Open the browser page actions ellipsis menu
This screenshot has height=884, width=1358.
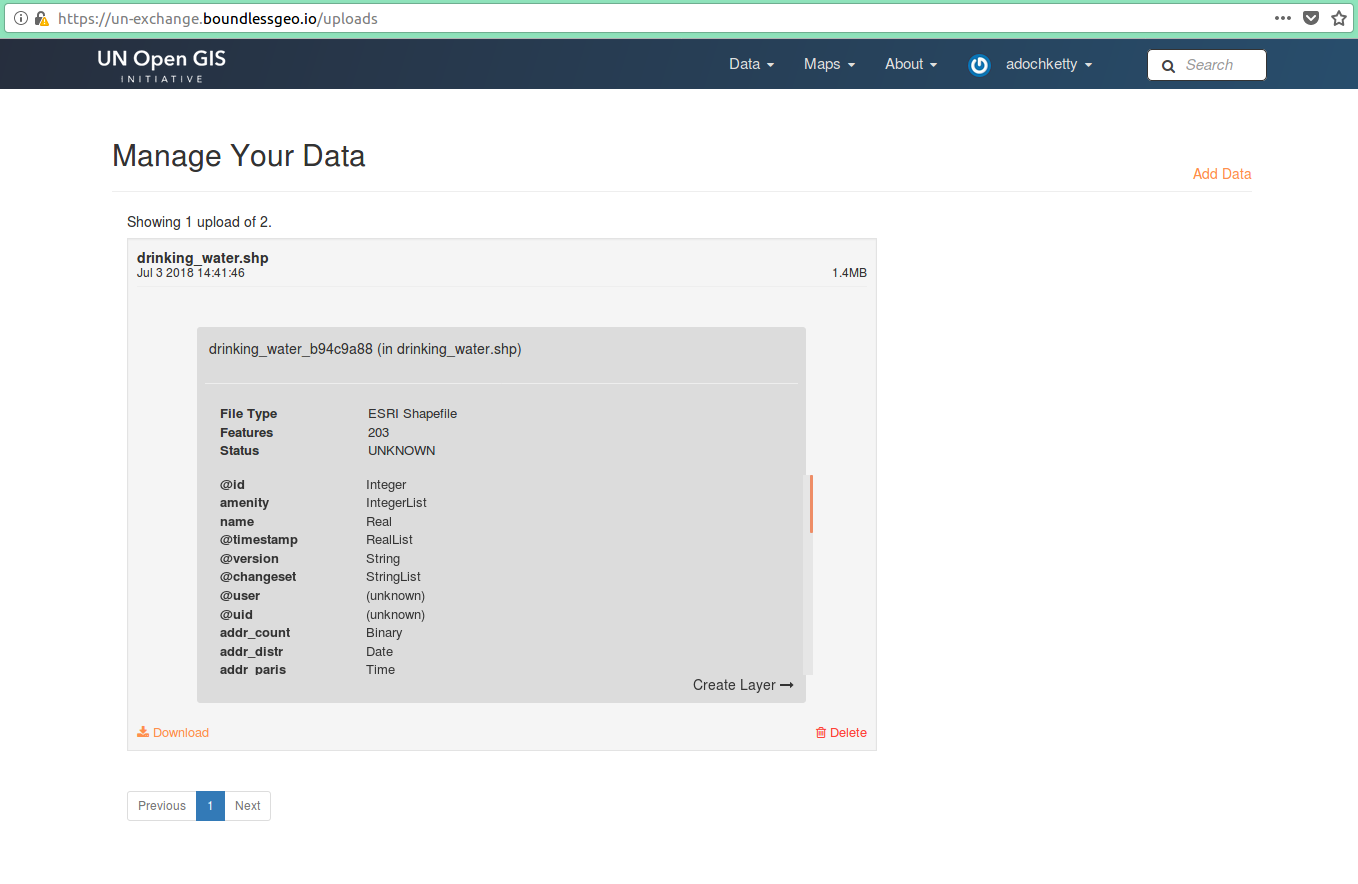(x=1283, y=18)
